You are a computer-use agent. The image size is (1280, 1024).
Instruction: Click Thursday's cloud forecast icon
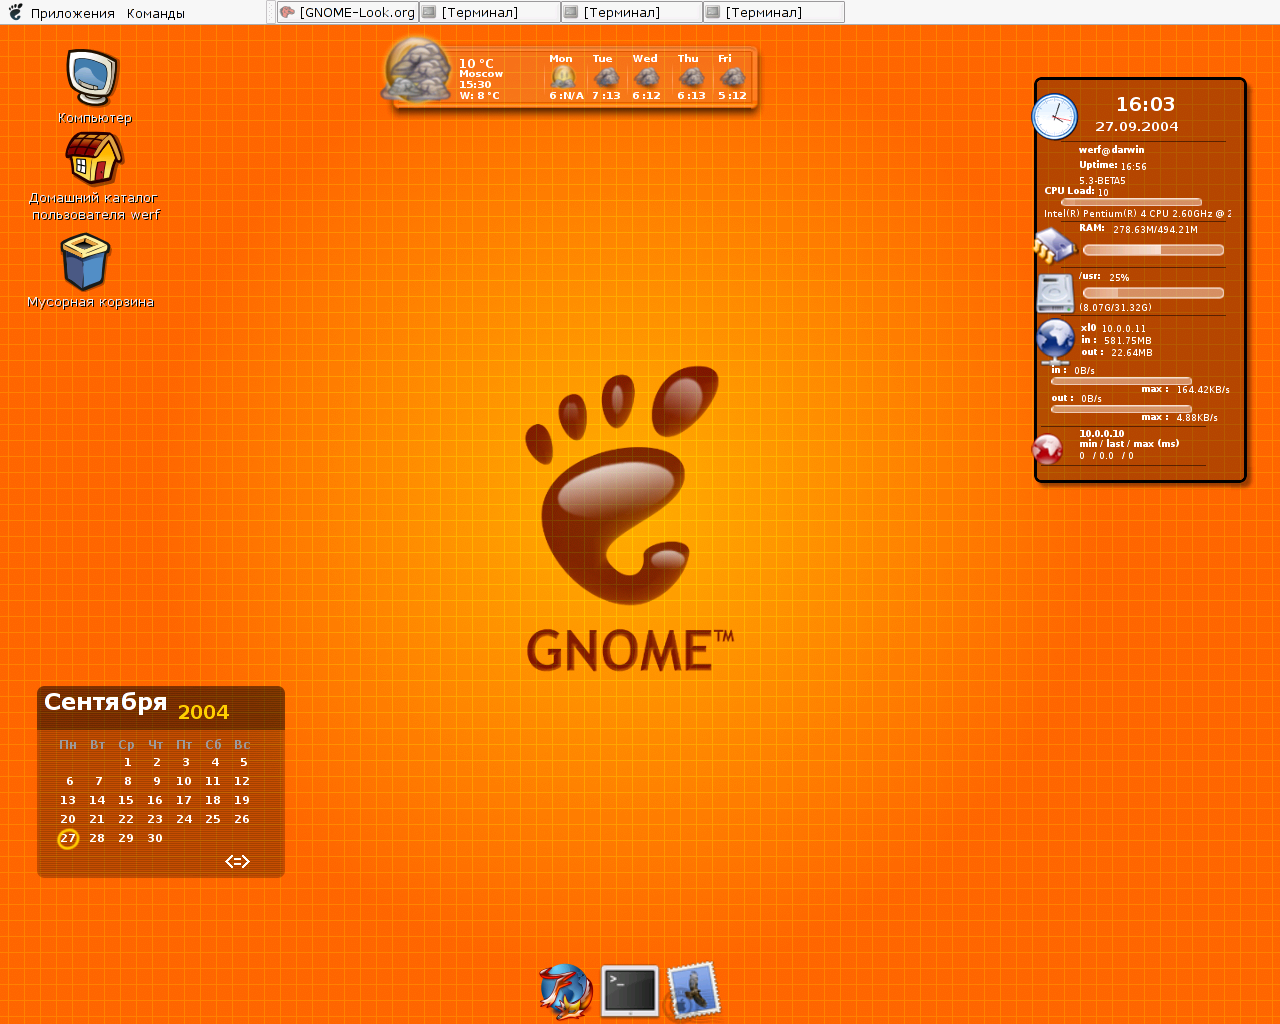pos(691,77)
